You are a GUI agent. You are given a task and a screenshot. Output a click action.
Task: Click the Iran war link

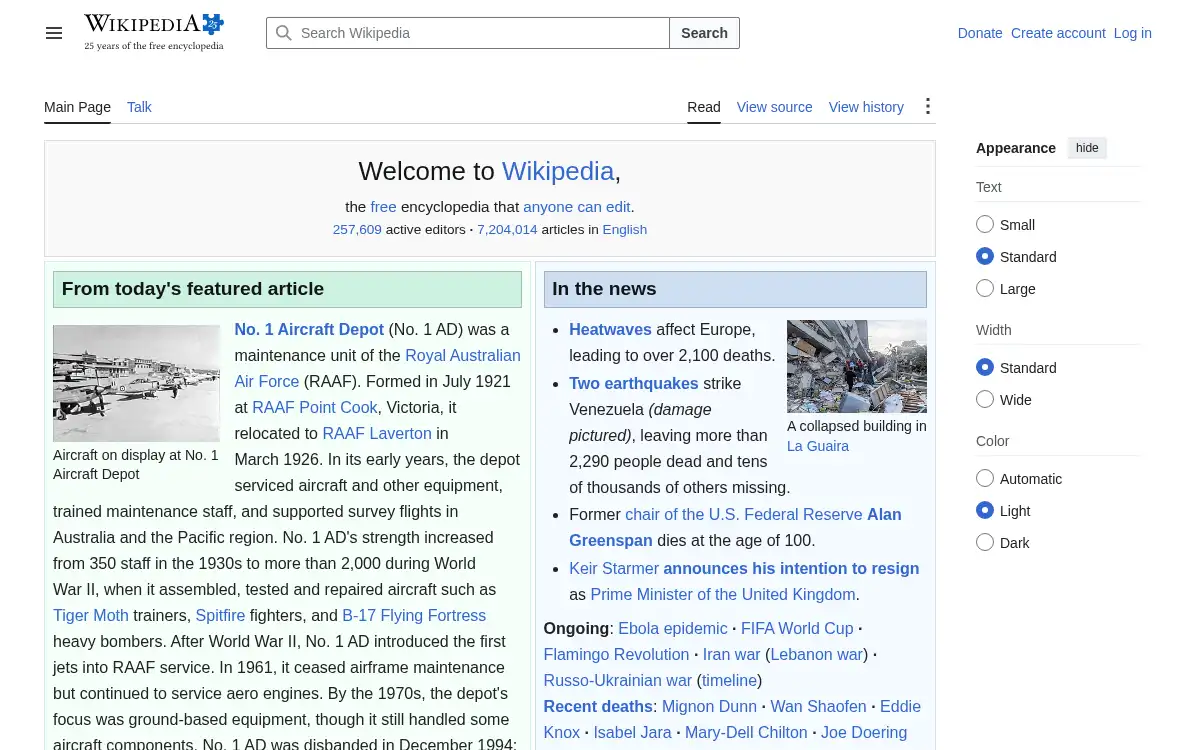click(x=732, y=654)
